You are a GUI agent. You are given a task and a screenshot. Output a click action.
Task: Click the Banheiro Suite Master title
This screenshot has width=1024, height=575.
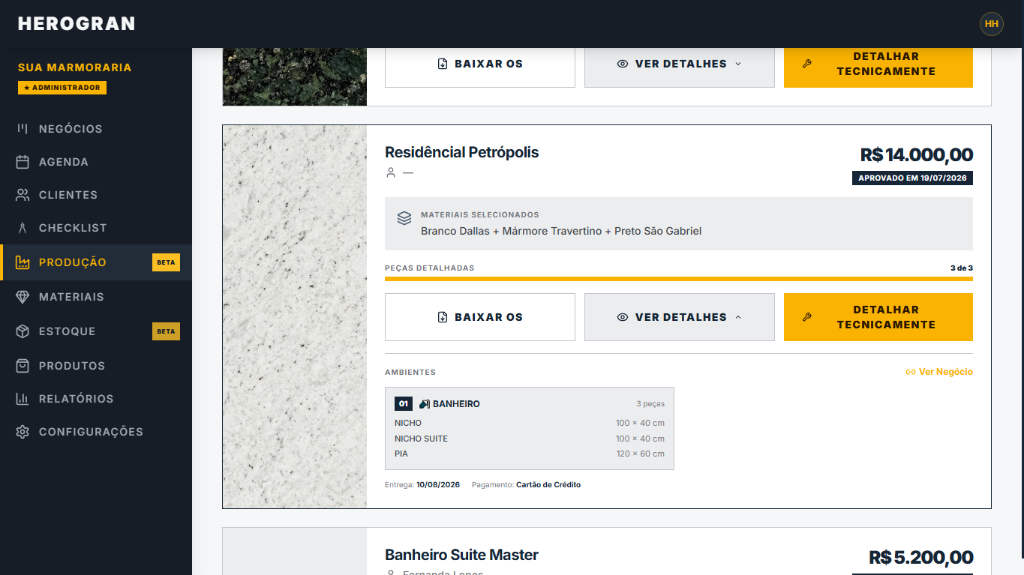coord(462,555)
